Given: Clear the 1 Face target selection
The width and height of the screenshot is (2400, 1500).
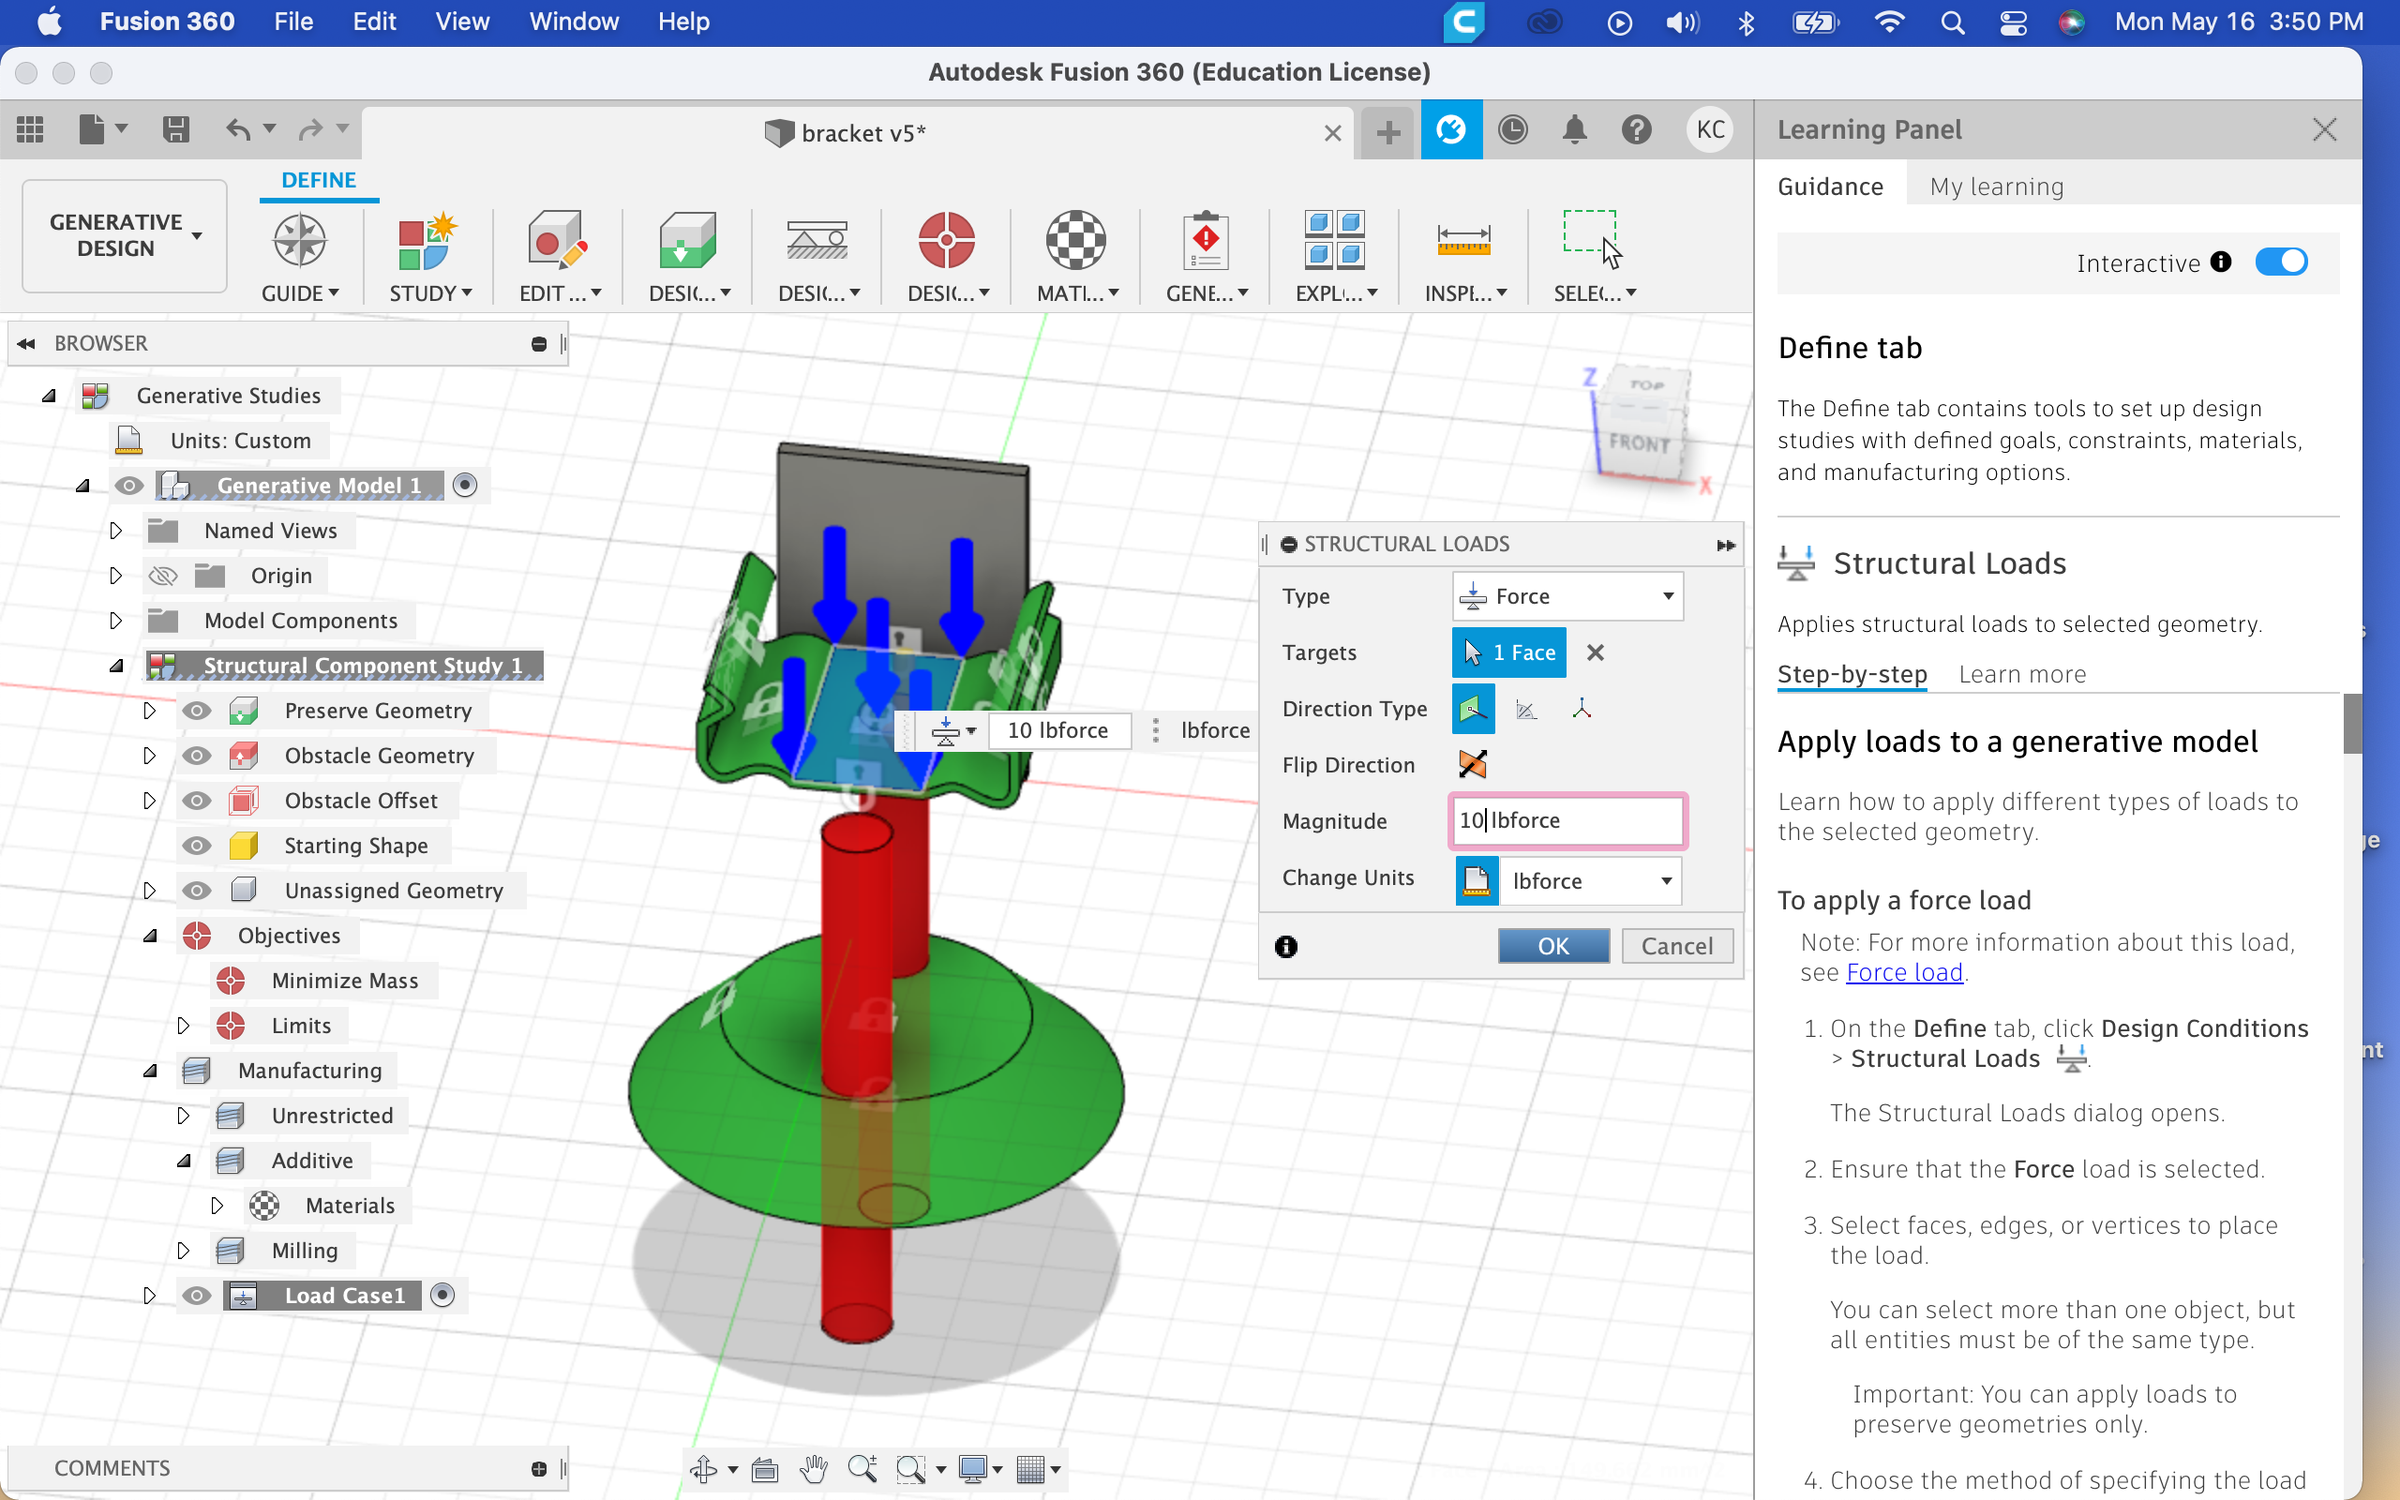Looking at the screenshot, I should tap(1595, 652).
